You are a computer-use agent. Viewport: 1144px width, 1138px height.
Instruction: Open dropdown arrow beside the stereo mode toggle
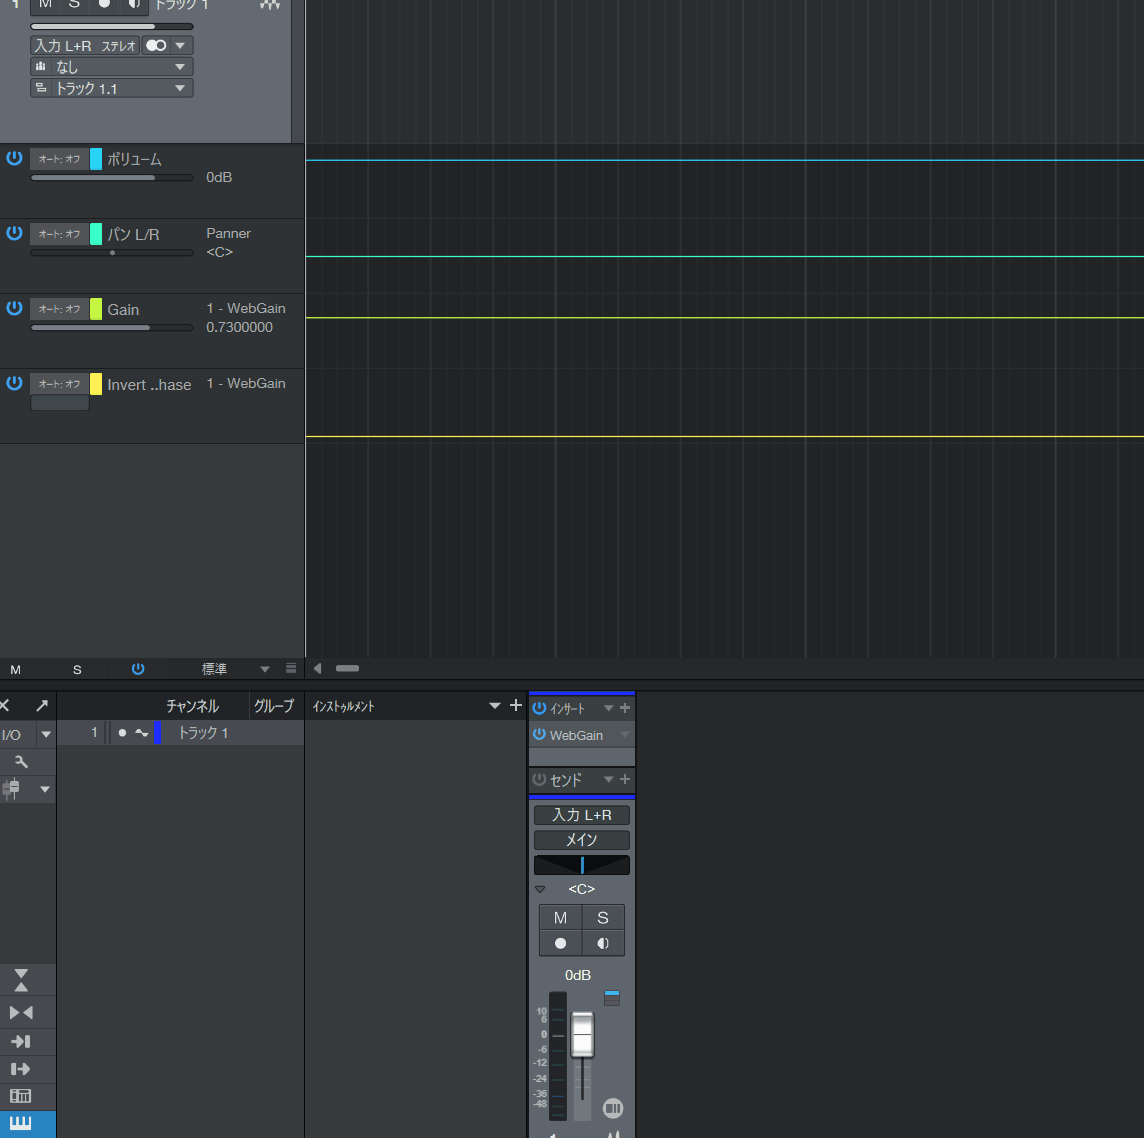(x=181, y=45)
